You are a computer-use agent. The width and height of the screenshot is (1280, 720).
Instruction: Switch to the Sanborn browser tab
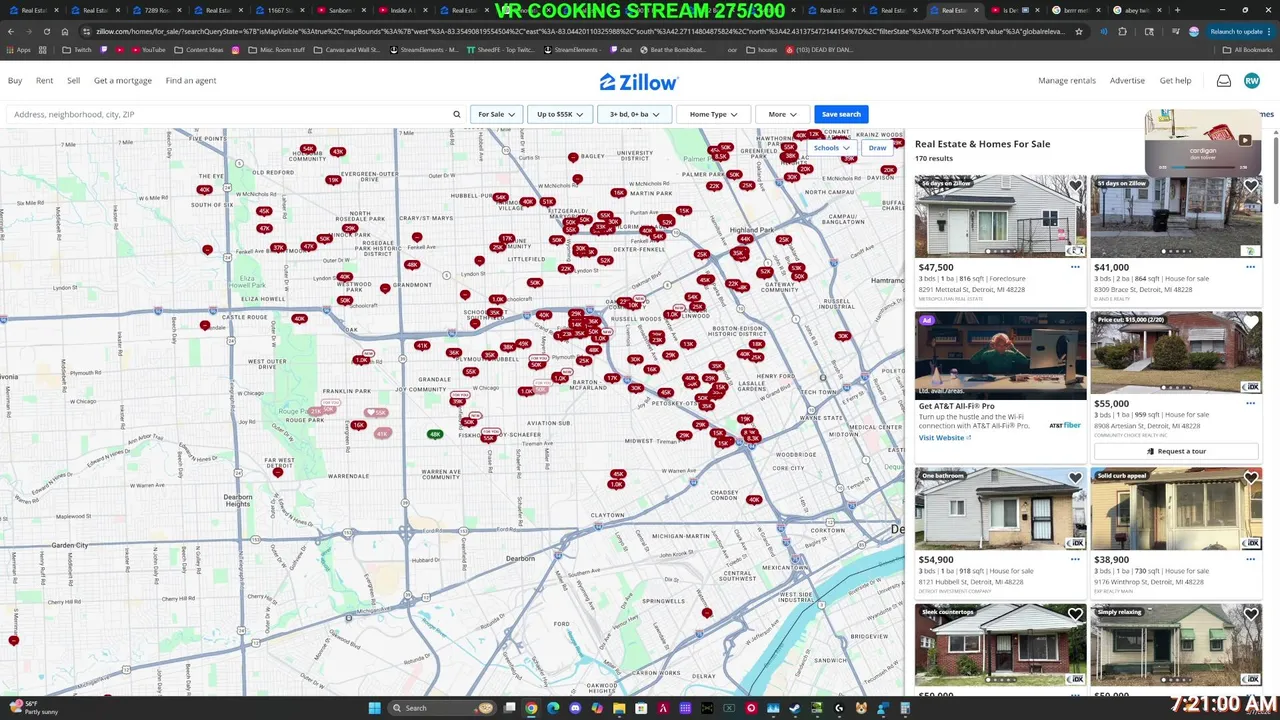point(340,10)
